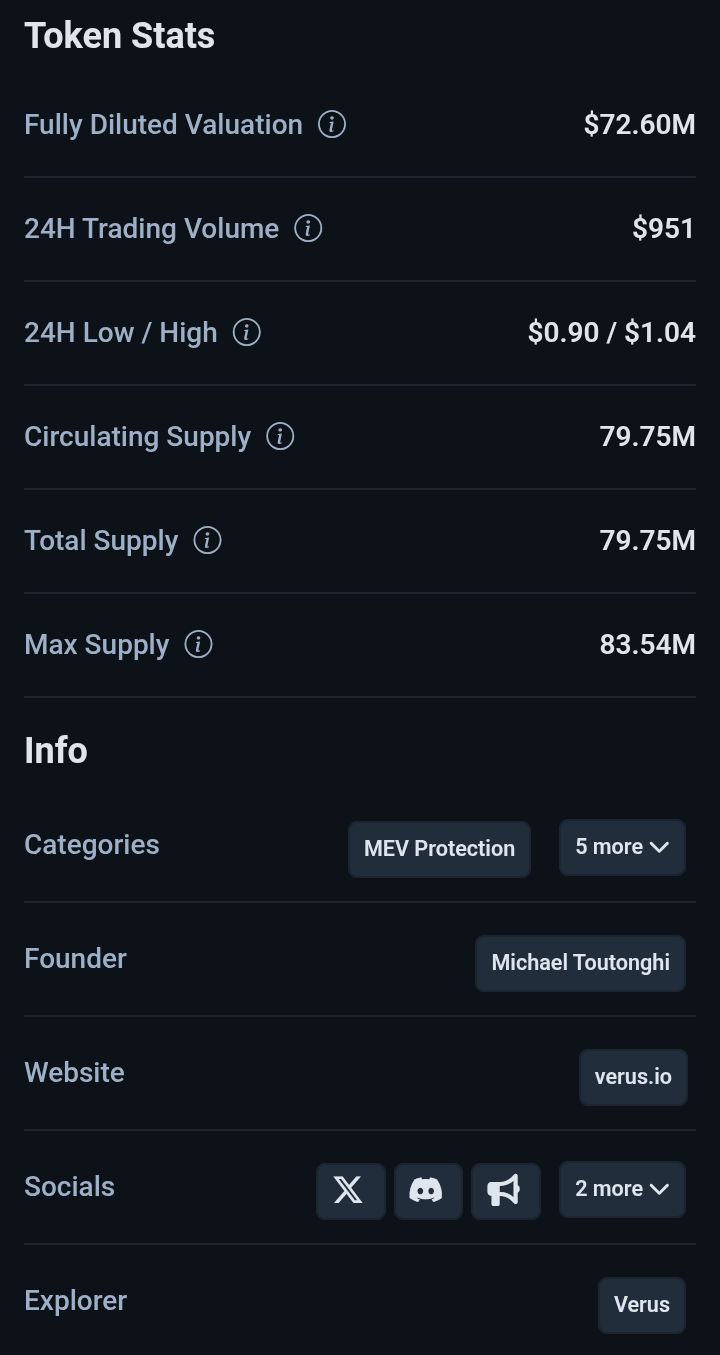Viewport: 720px width, 1355px height.
Task: Click the Michael Toutonghi founder tag
Action: [x=580, y=963]
